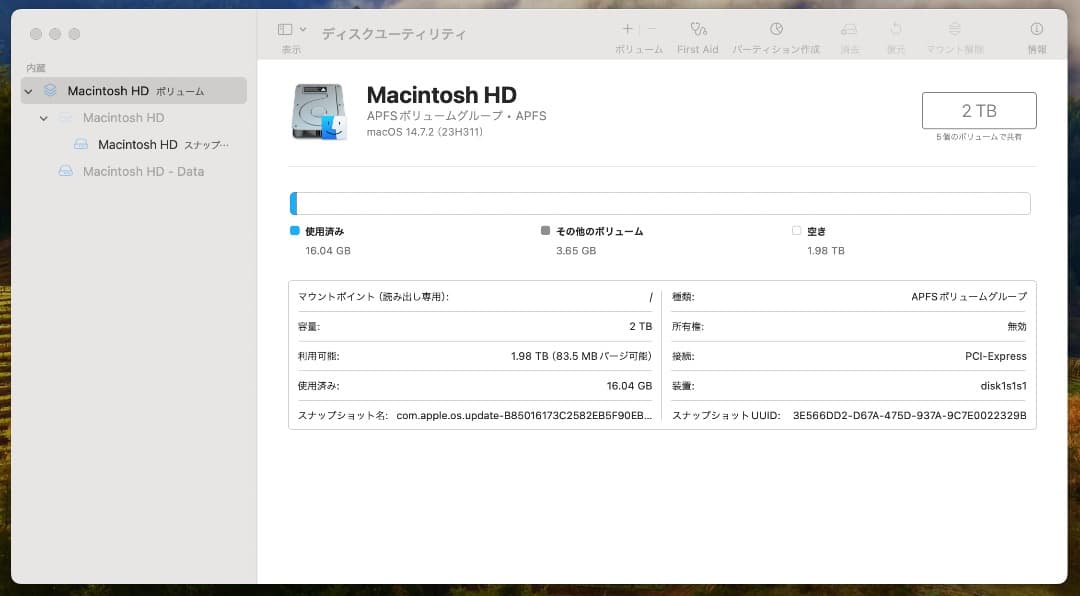
Task: Open the パーティション作成 (Partition) tool
Action: 776,35
